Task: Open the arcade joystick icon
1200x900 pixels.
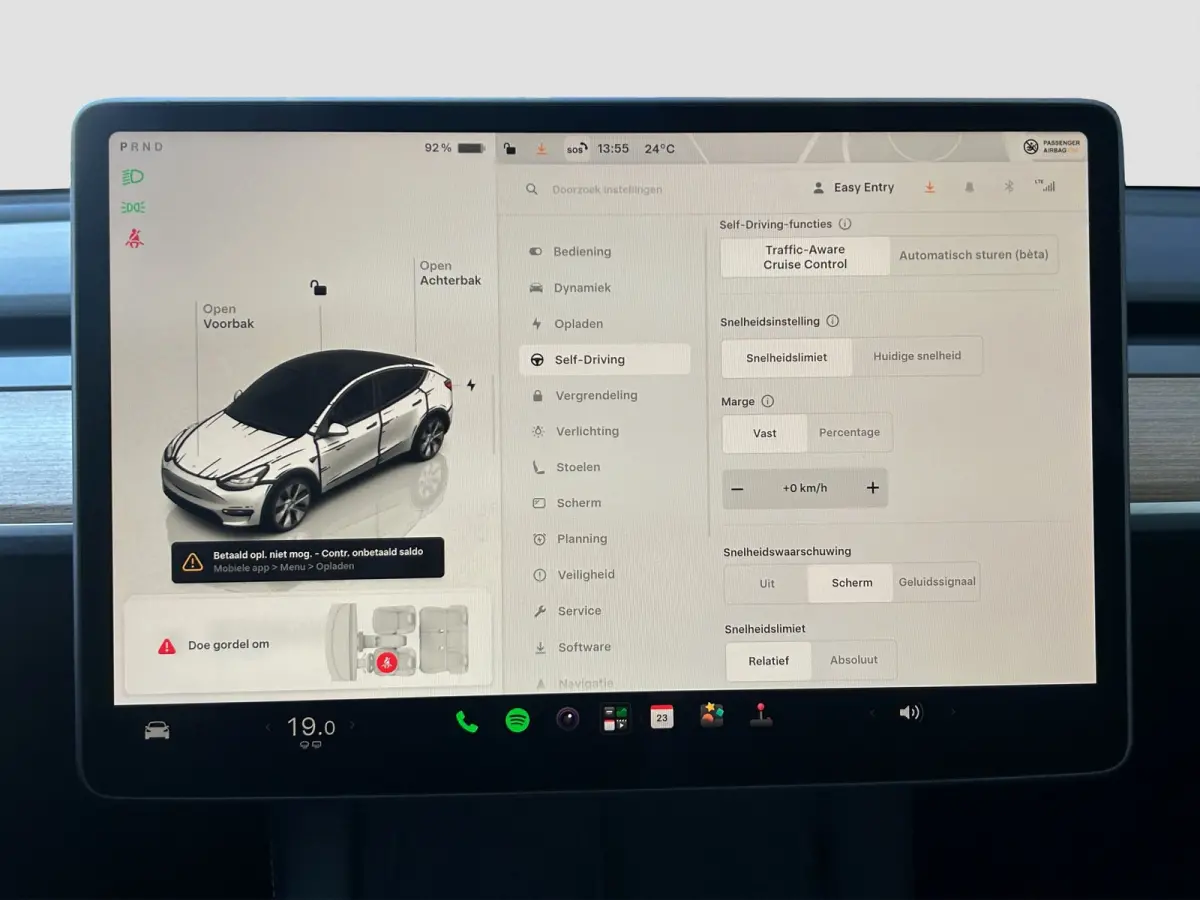Action: pos(761,715)
